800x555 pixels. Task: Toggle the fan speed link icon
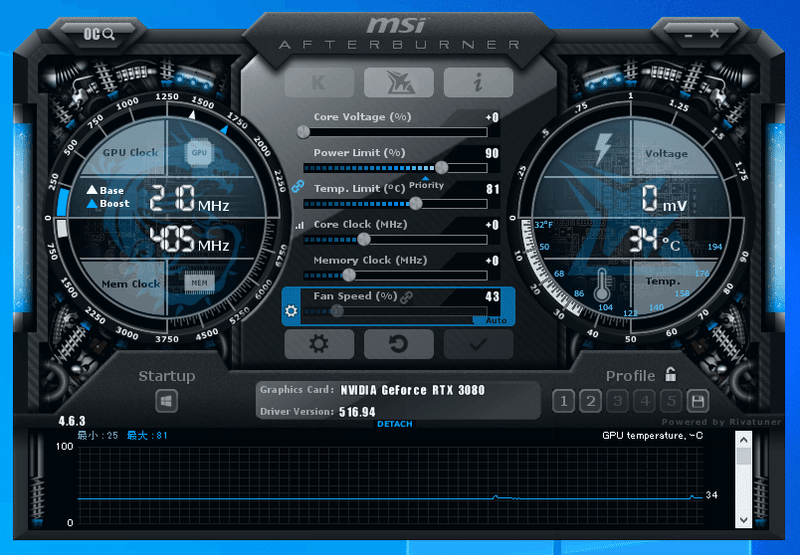pyautogui.click(x=407, y=297)
